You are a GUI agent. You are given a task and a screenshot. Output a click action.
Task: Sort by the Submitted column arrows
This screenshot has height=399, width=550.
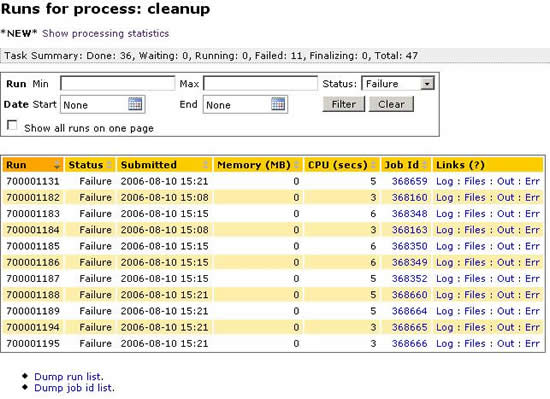tap(206, 165)
